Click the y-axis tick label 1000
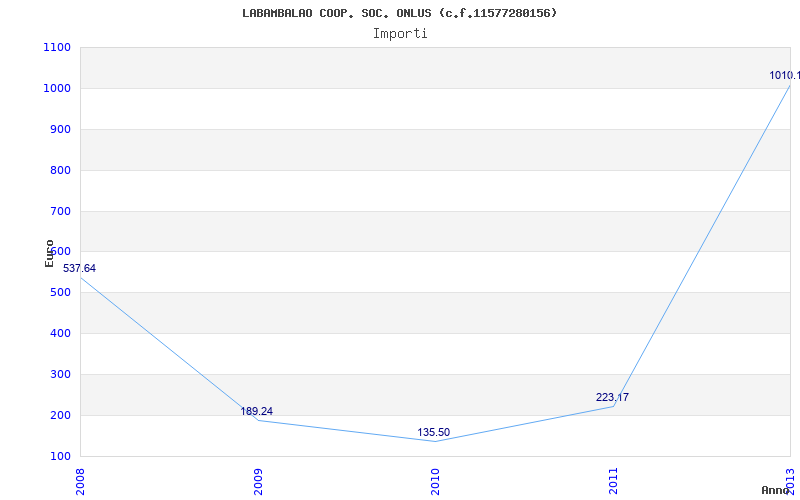Image resolution: width=800 pixels, height=500 pixels. pyautogui.click(x=57, y=88)
